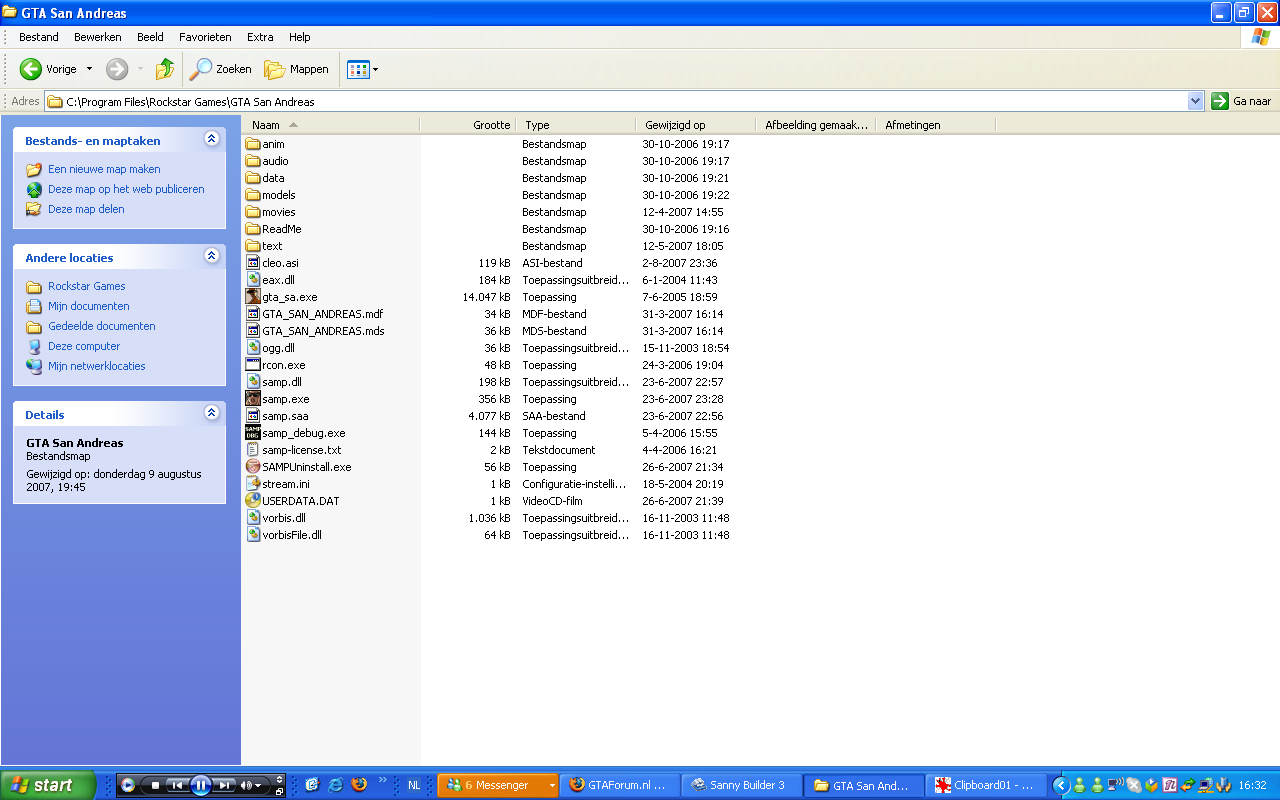Select the anim folder icon
The height and width of the screenshot is (800, 1280).
tap(253, 144)
